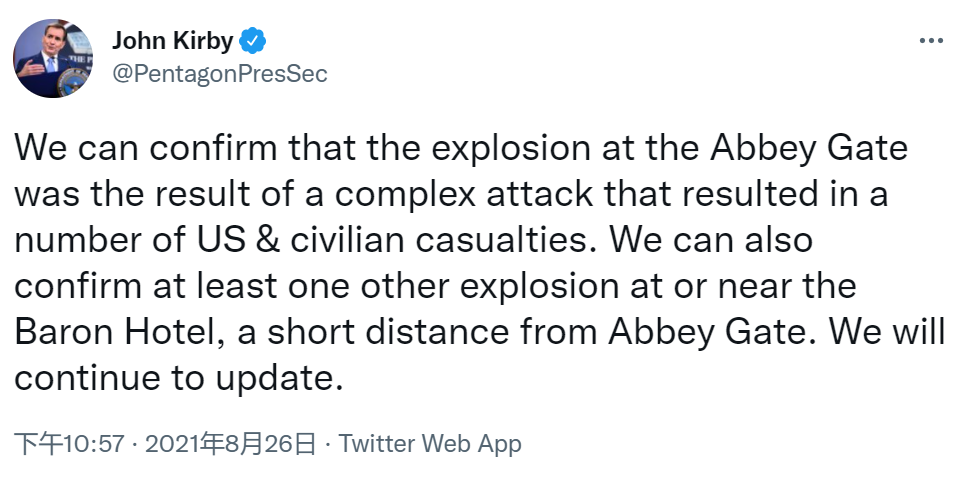Click "Abbey Gate" in the first line
970x481 pixels.
pos(809,149)
